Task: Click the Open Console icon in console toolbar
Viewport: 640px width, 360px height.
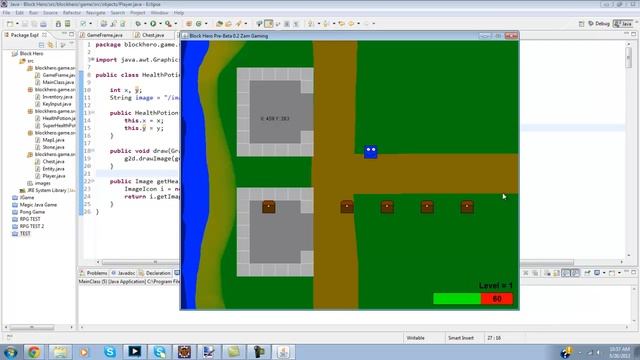Action: pyautogui.click(x=612, y=273)
